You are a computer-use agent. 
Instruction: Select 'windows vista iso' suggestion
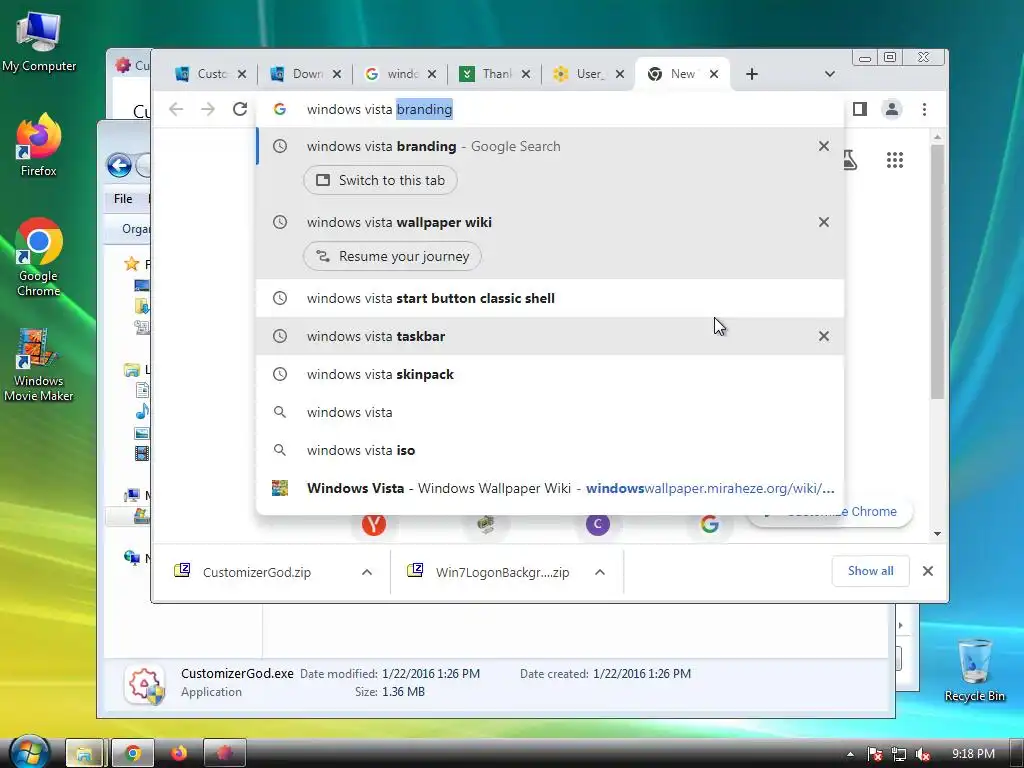(550, 450)
